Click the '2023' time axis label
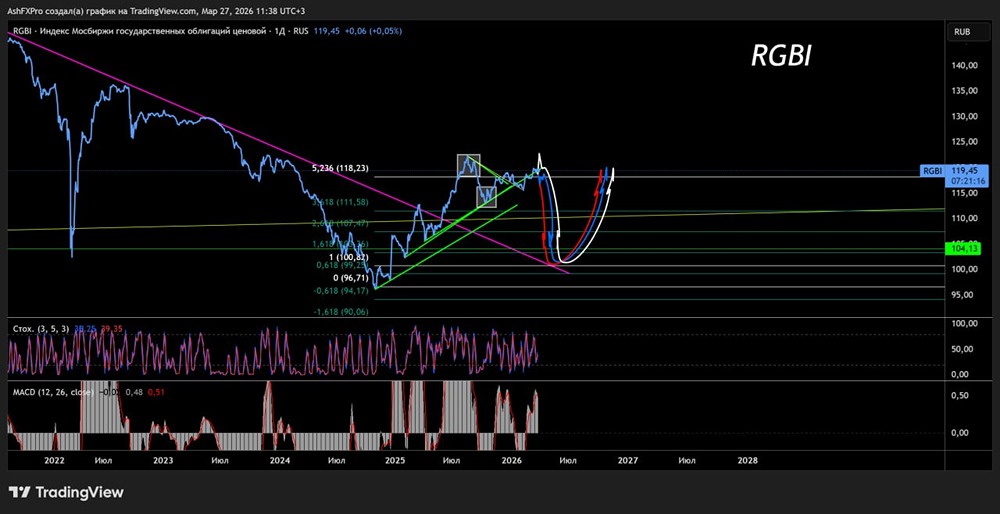This screenshot has width=1000, height=514. (x=163, y=460)
